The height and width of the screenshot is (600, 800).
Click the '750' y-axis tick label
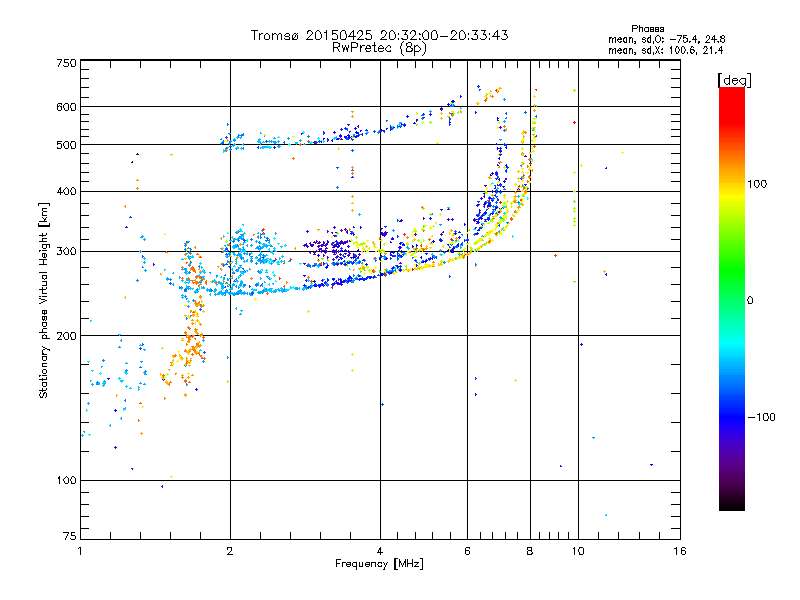[66, 63]
